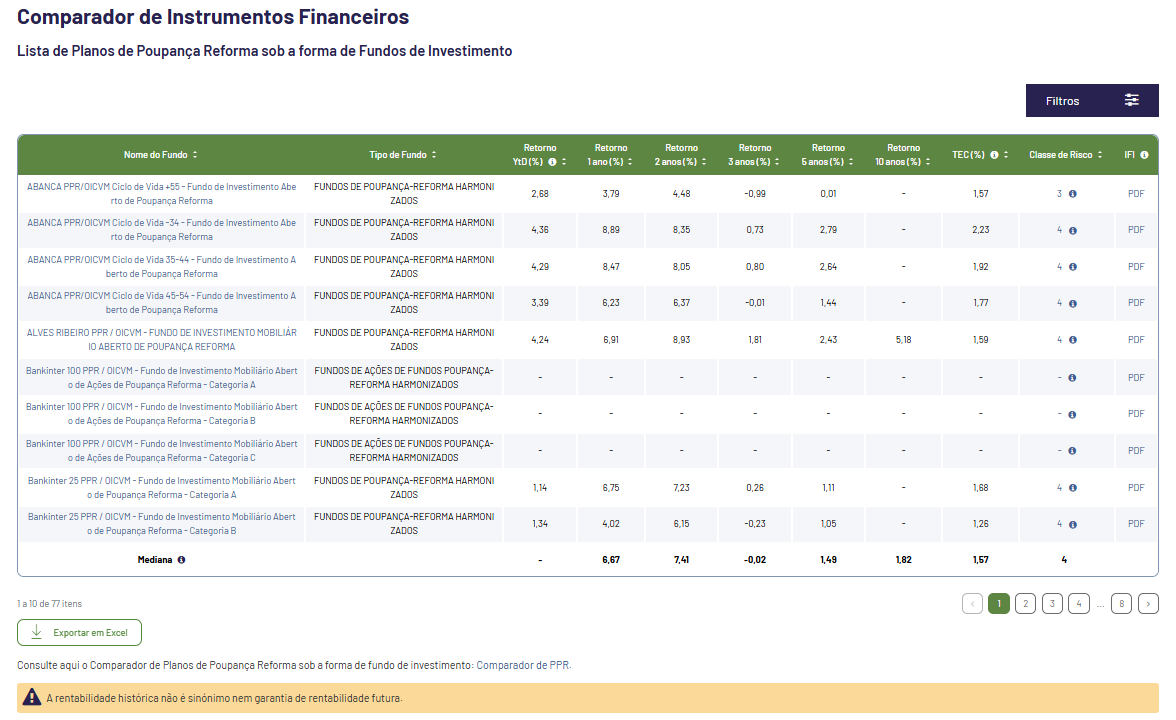Screen dimensions: 1176x720
Task: Jump to page 8 of results
Action: click(x=1122, y=603)
